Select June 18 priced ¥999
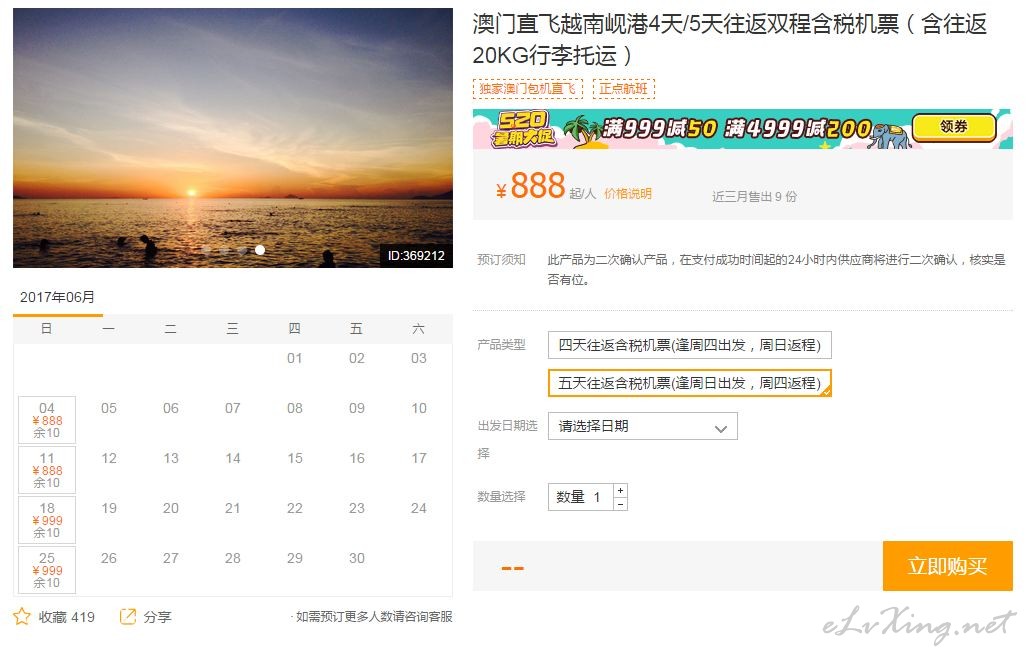Viewport: 1027px width, 658px height. [47, 520]
